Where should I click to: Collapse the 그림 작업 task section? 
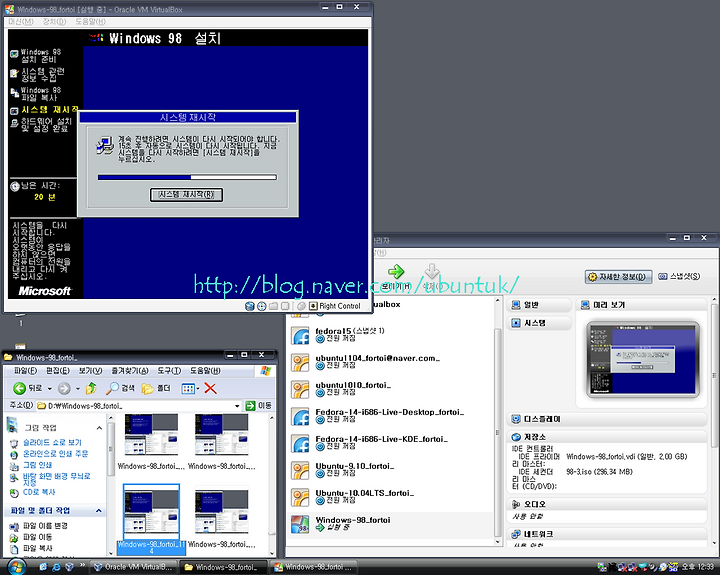click(99, 428)
